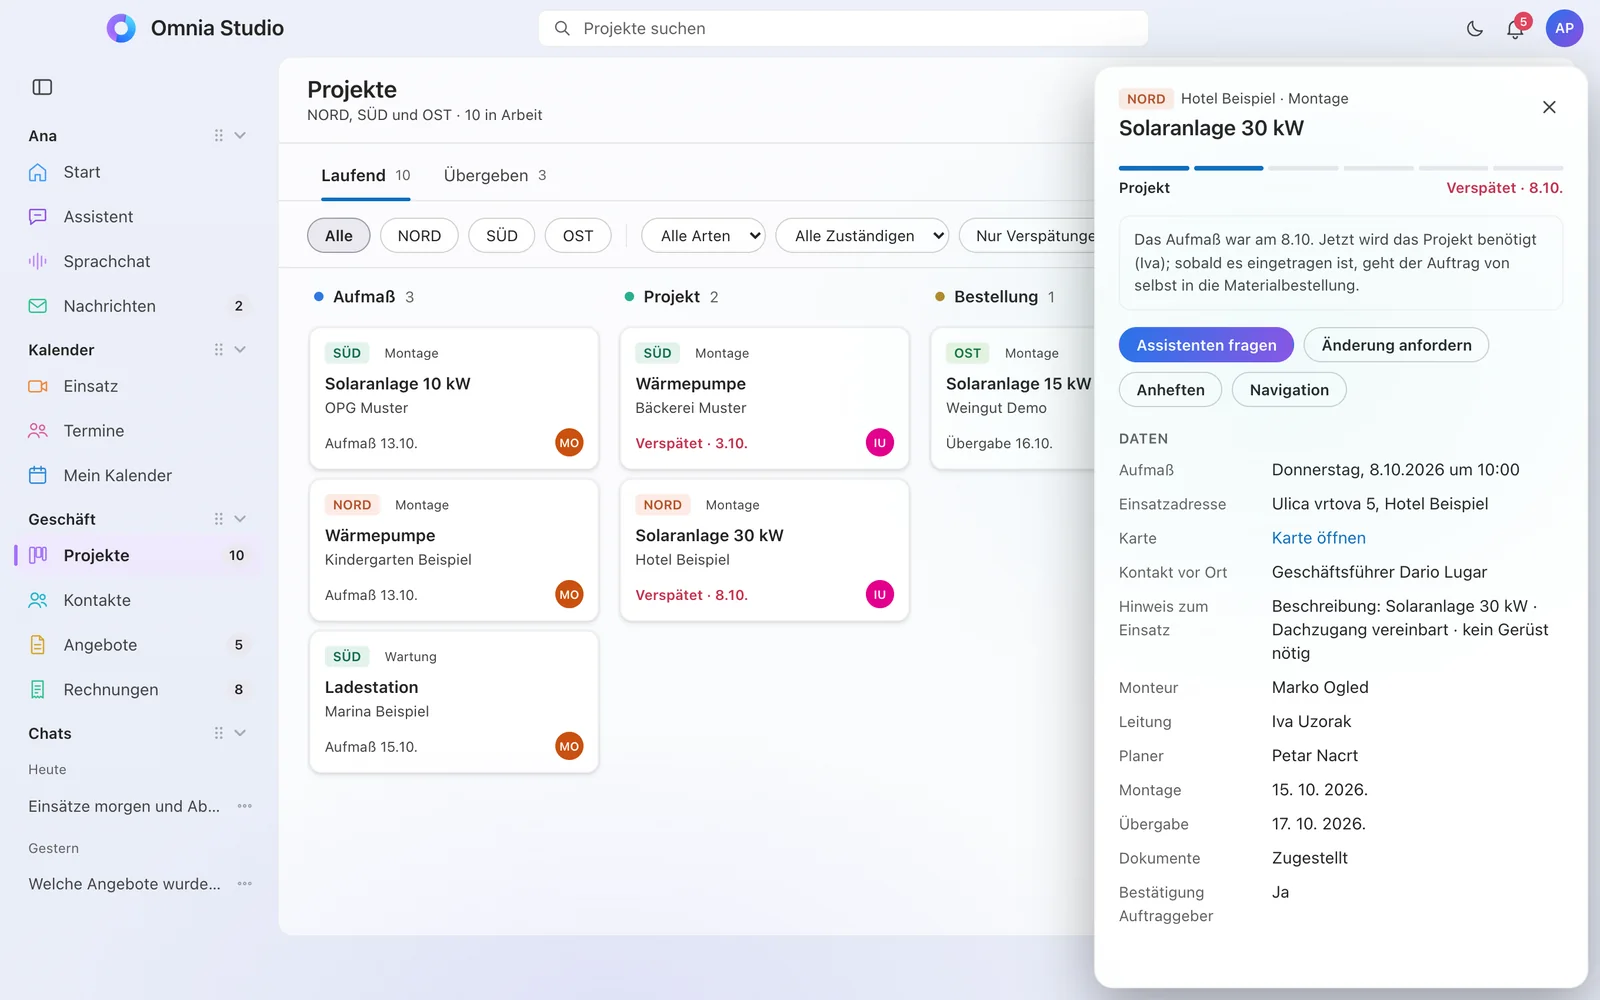This screenshot has width=1600, height=1000.
Task: Click the drag handle beside Kalender
Action: pos(218,350)
